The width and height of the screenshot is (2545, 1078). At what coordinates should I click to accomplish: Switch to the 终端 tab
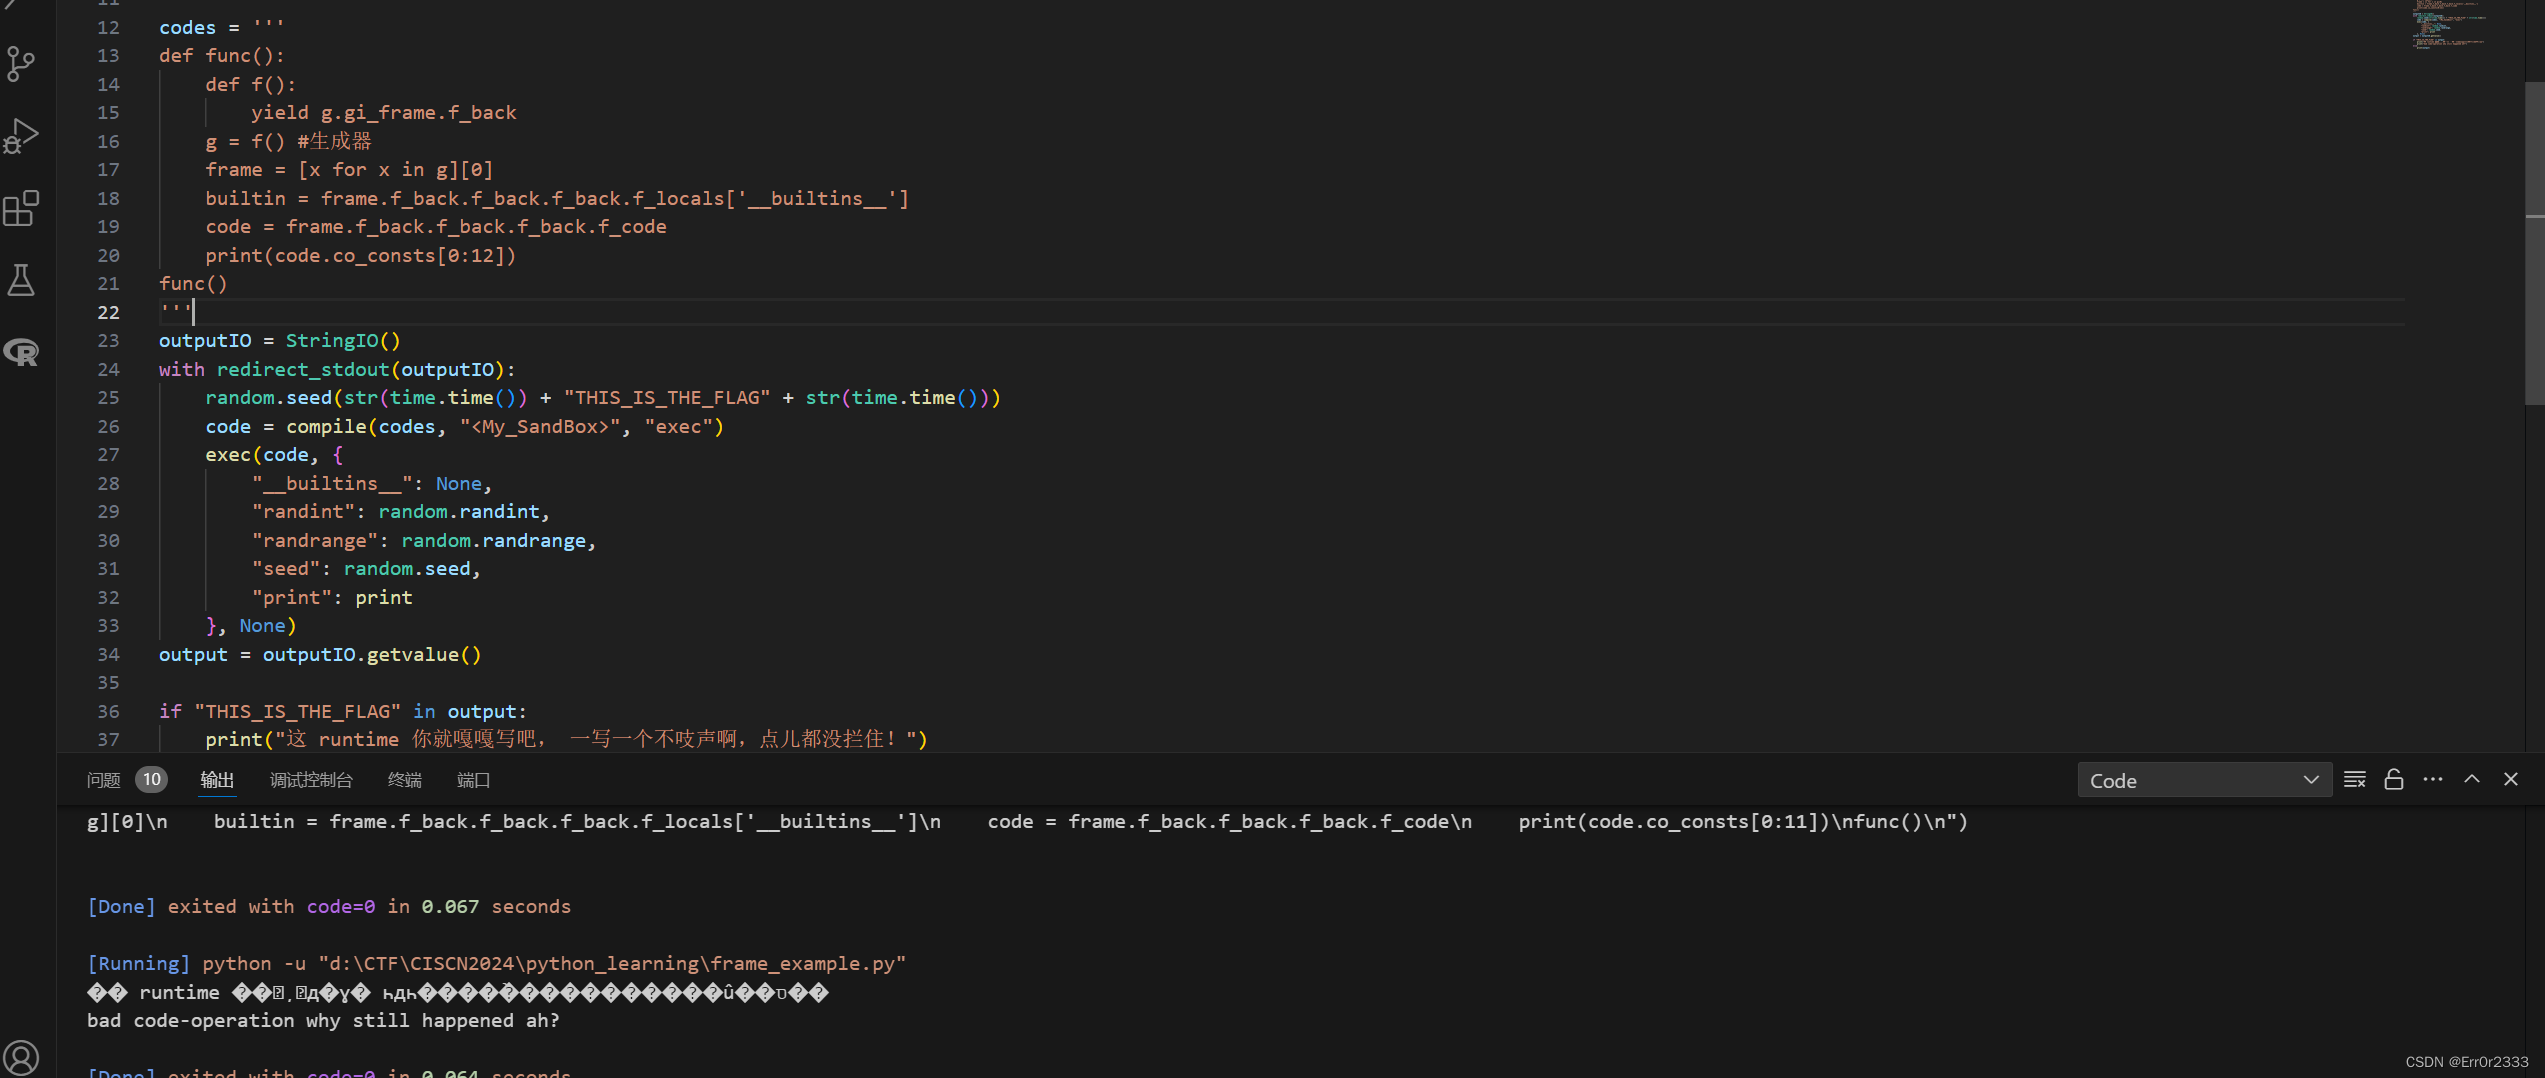point(404,780)
